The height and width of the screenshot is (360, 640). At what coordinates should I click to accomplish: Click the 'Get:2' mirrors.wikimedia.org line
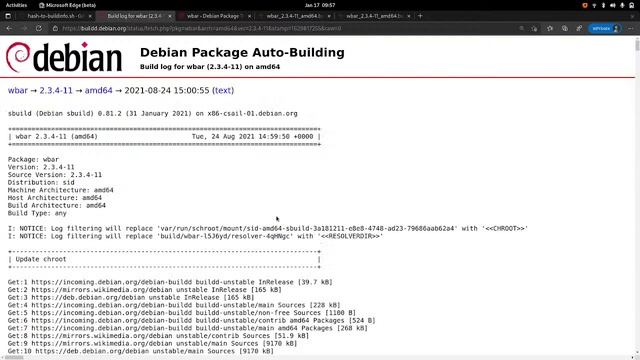(x=144, y=290)
